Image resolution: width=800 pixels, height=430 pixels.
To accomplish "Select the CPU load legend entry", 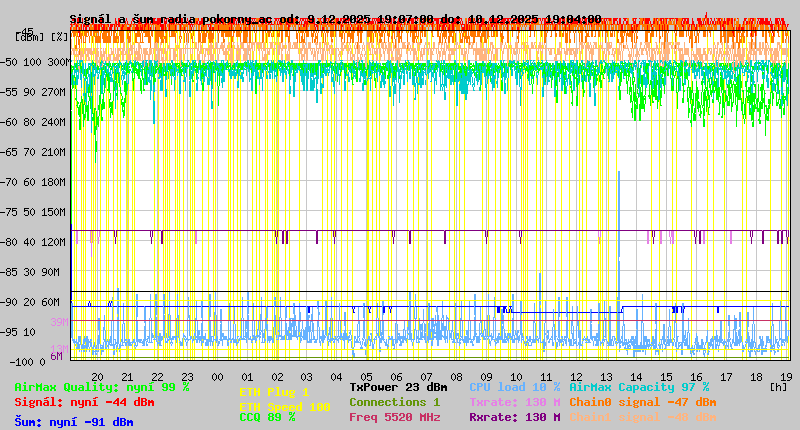I will [514, 387].
